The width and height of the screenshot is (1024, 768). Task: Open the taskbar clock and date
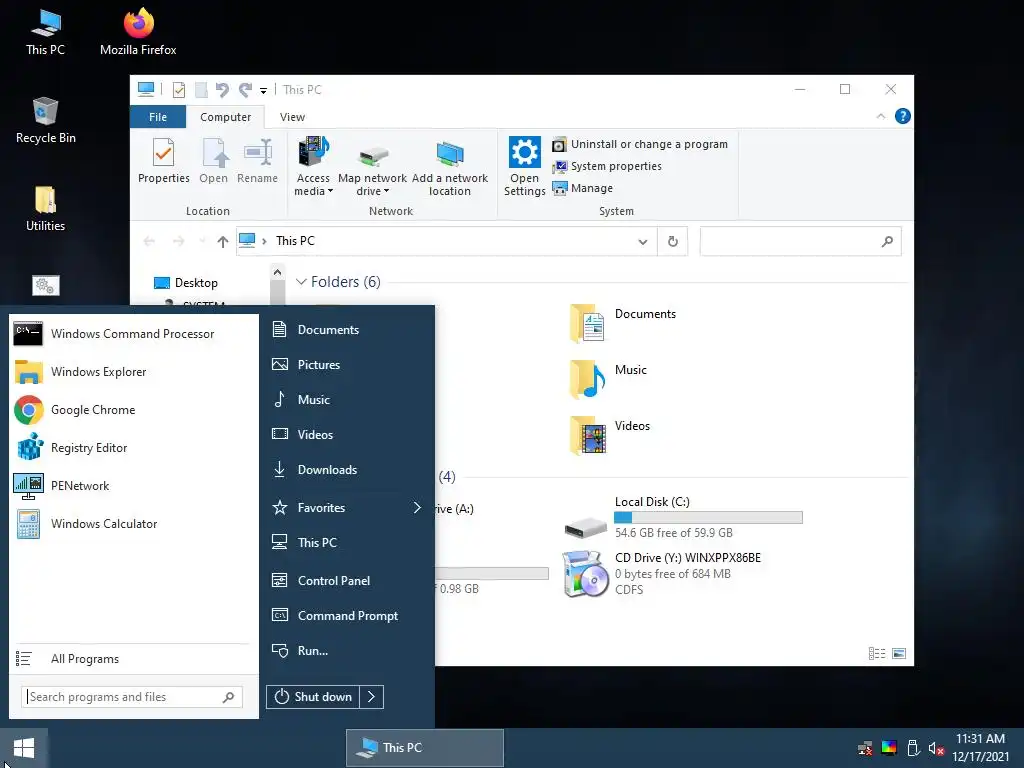click(x=980, y=748)
